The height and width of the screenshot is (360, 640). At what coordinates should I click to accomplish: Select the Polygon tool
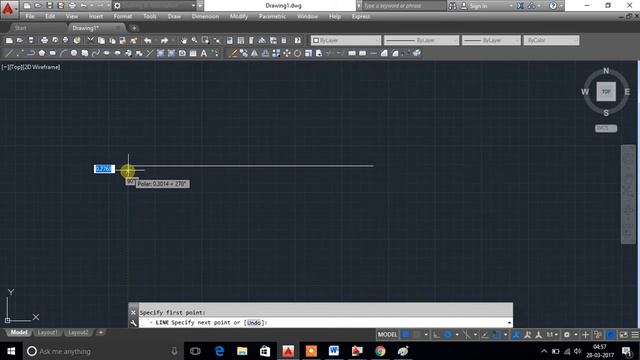(x=42, y=53)
